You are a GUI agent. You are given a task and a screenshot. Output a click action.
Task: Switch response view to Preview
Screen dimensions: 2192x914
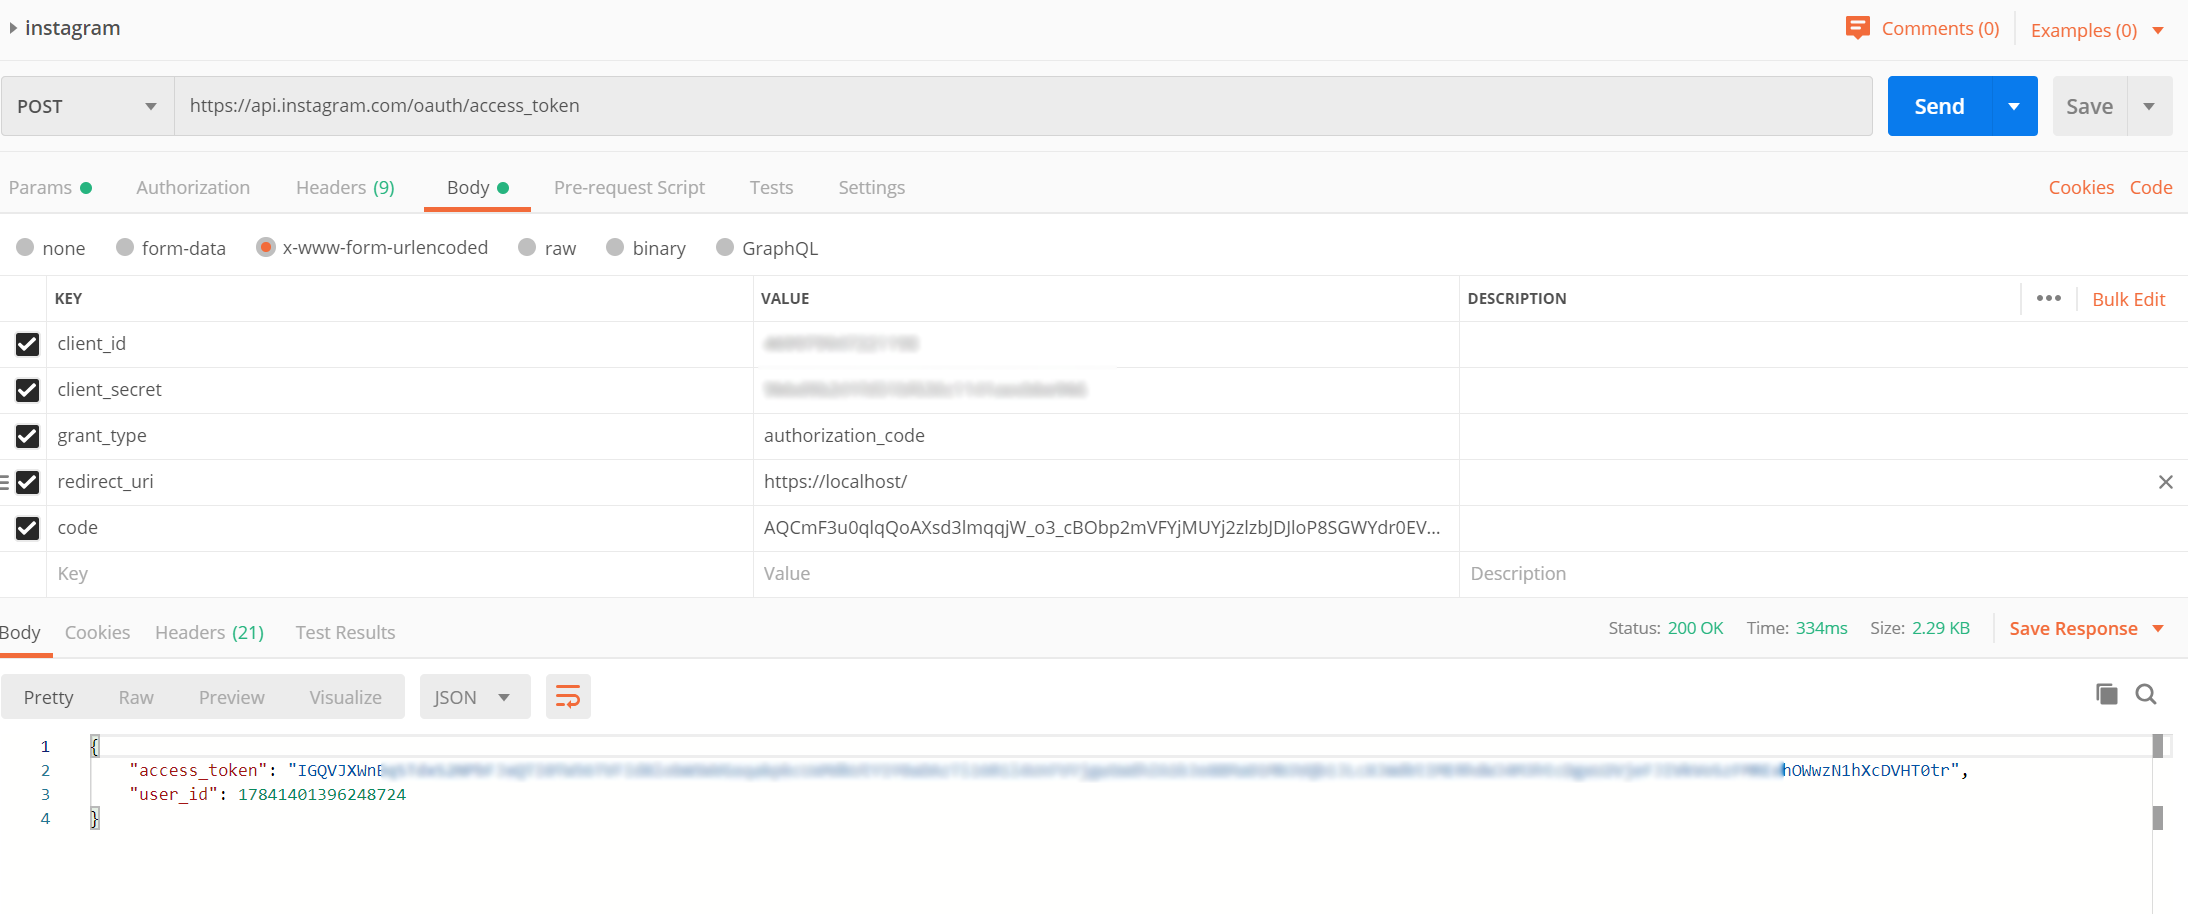pyautogui.click(x=232, y=697)
